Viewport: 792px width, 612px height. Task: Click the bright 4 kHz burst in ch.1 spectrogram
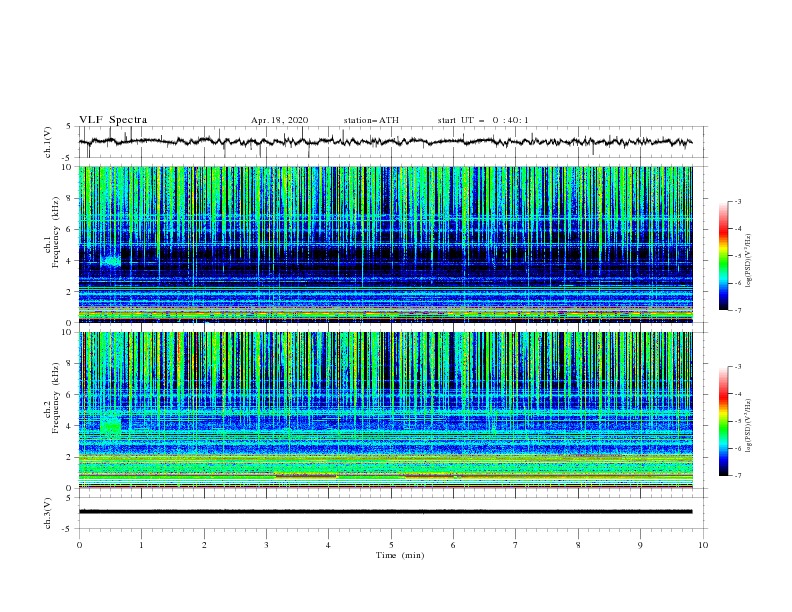coord(111,262)
